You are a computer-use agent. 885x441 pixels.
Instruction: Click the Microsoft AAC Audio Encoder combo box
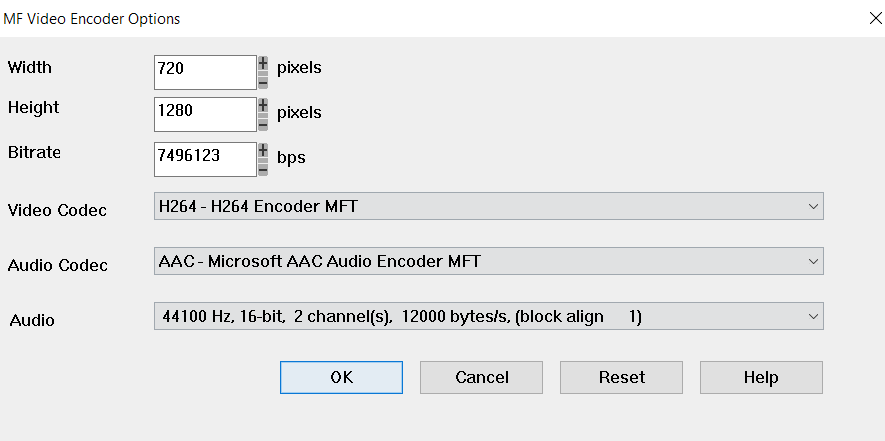489,261
